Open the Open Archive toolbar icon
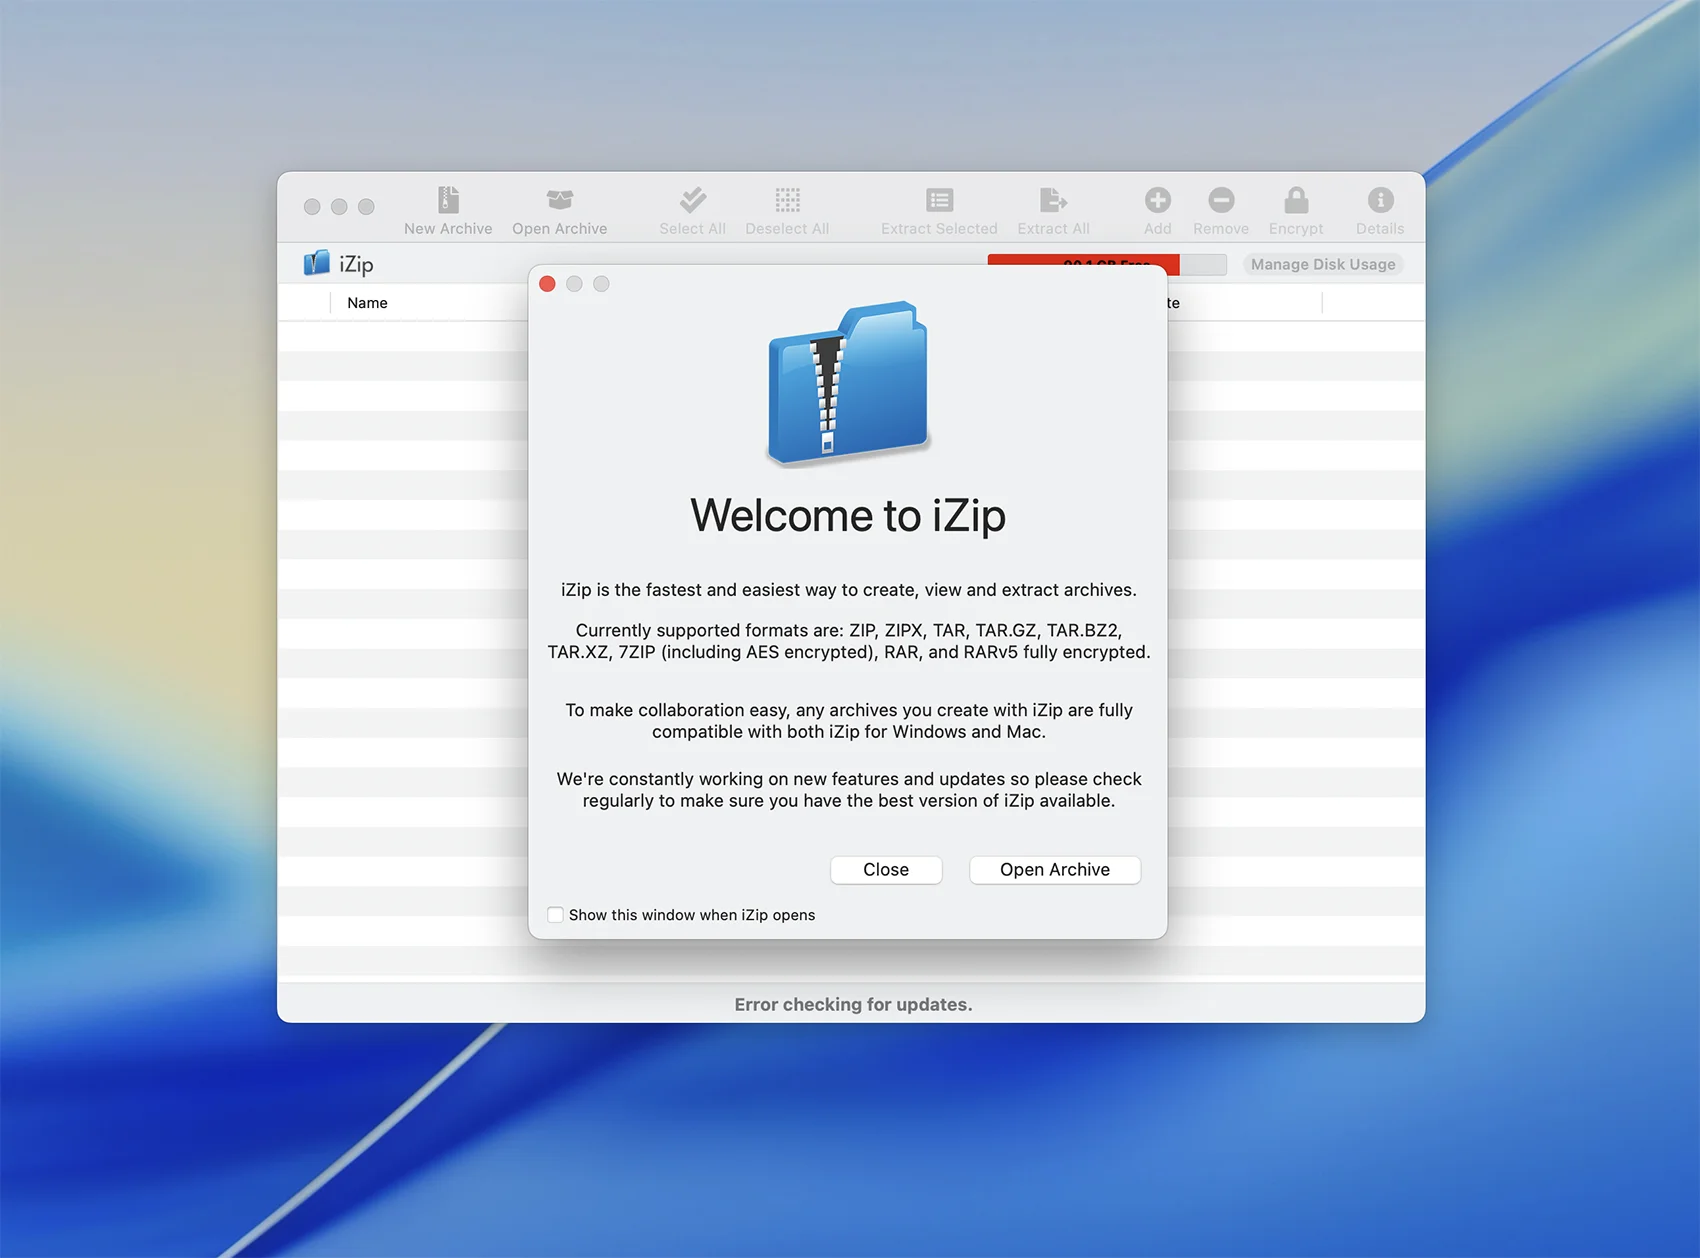The width and height of the screenshot is (1700, 1258). (x=559, y=200)
